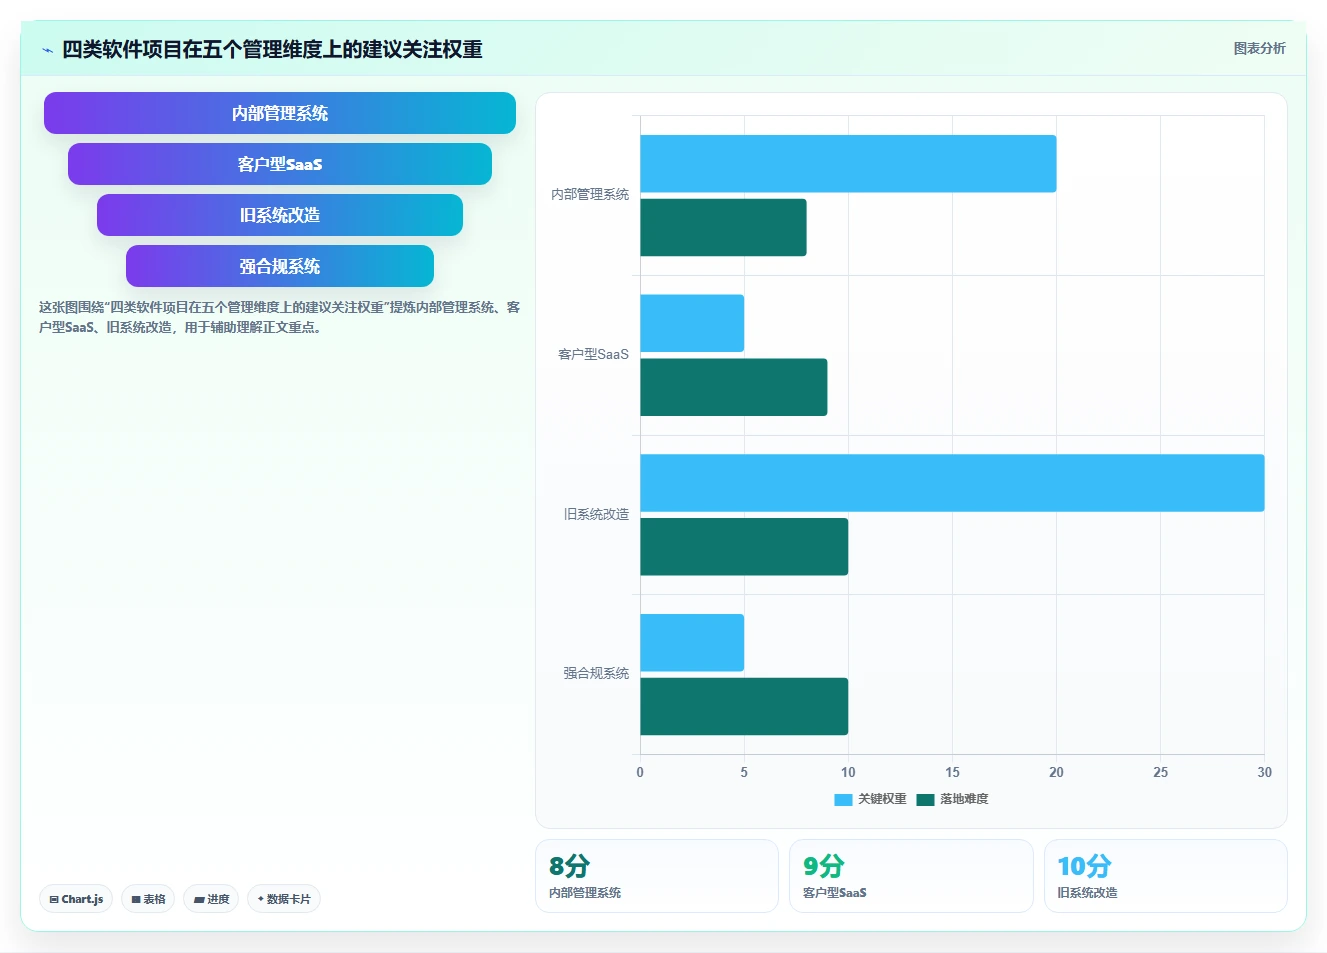Click the 旧系统改造 y-axis label
The height and width of the screenshot is (953, 1327).
(x=596, y=514)
